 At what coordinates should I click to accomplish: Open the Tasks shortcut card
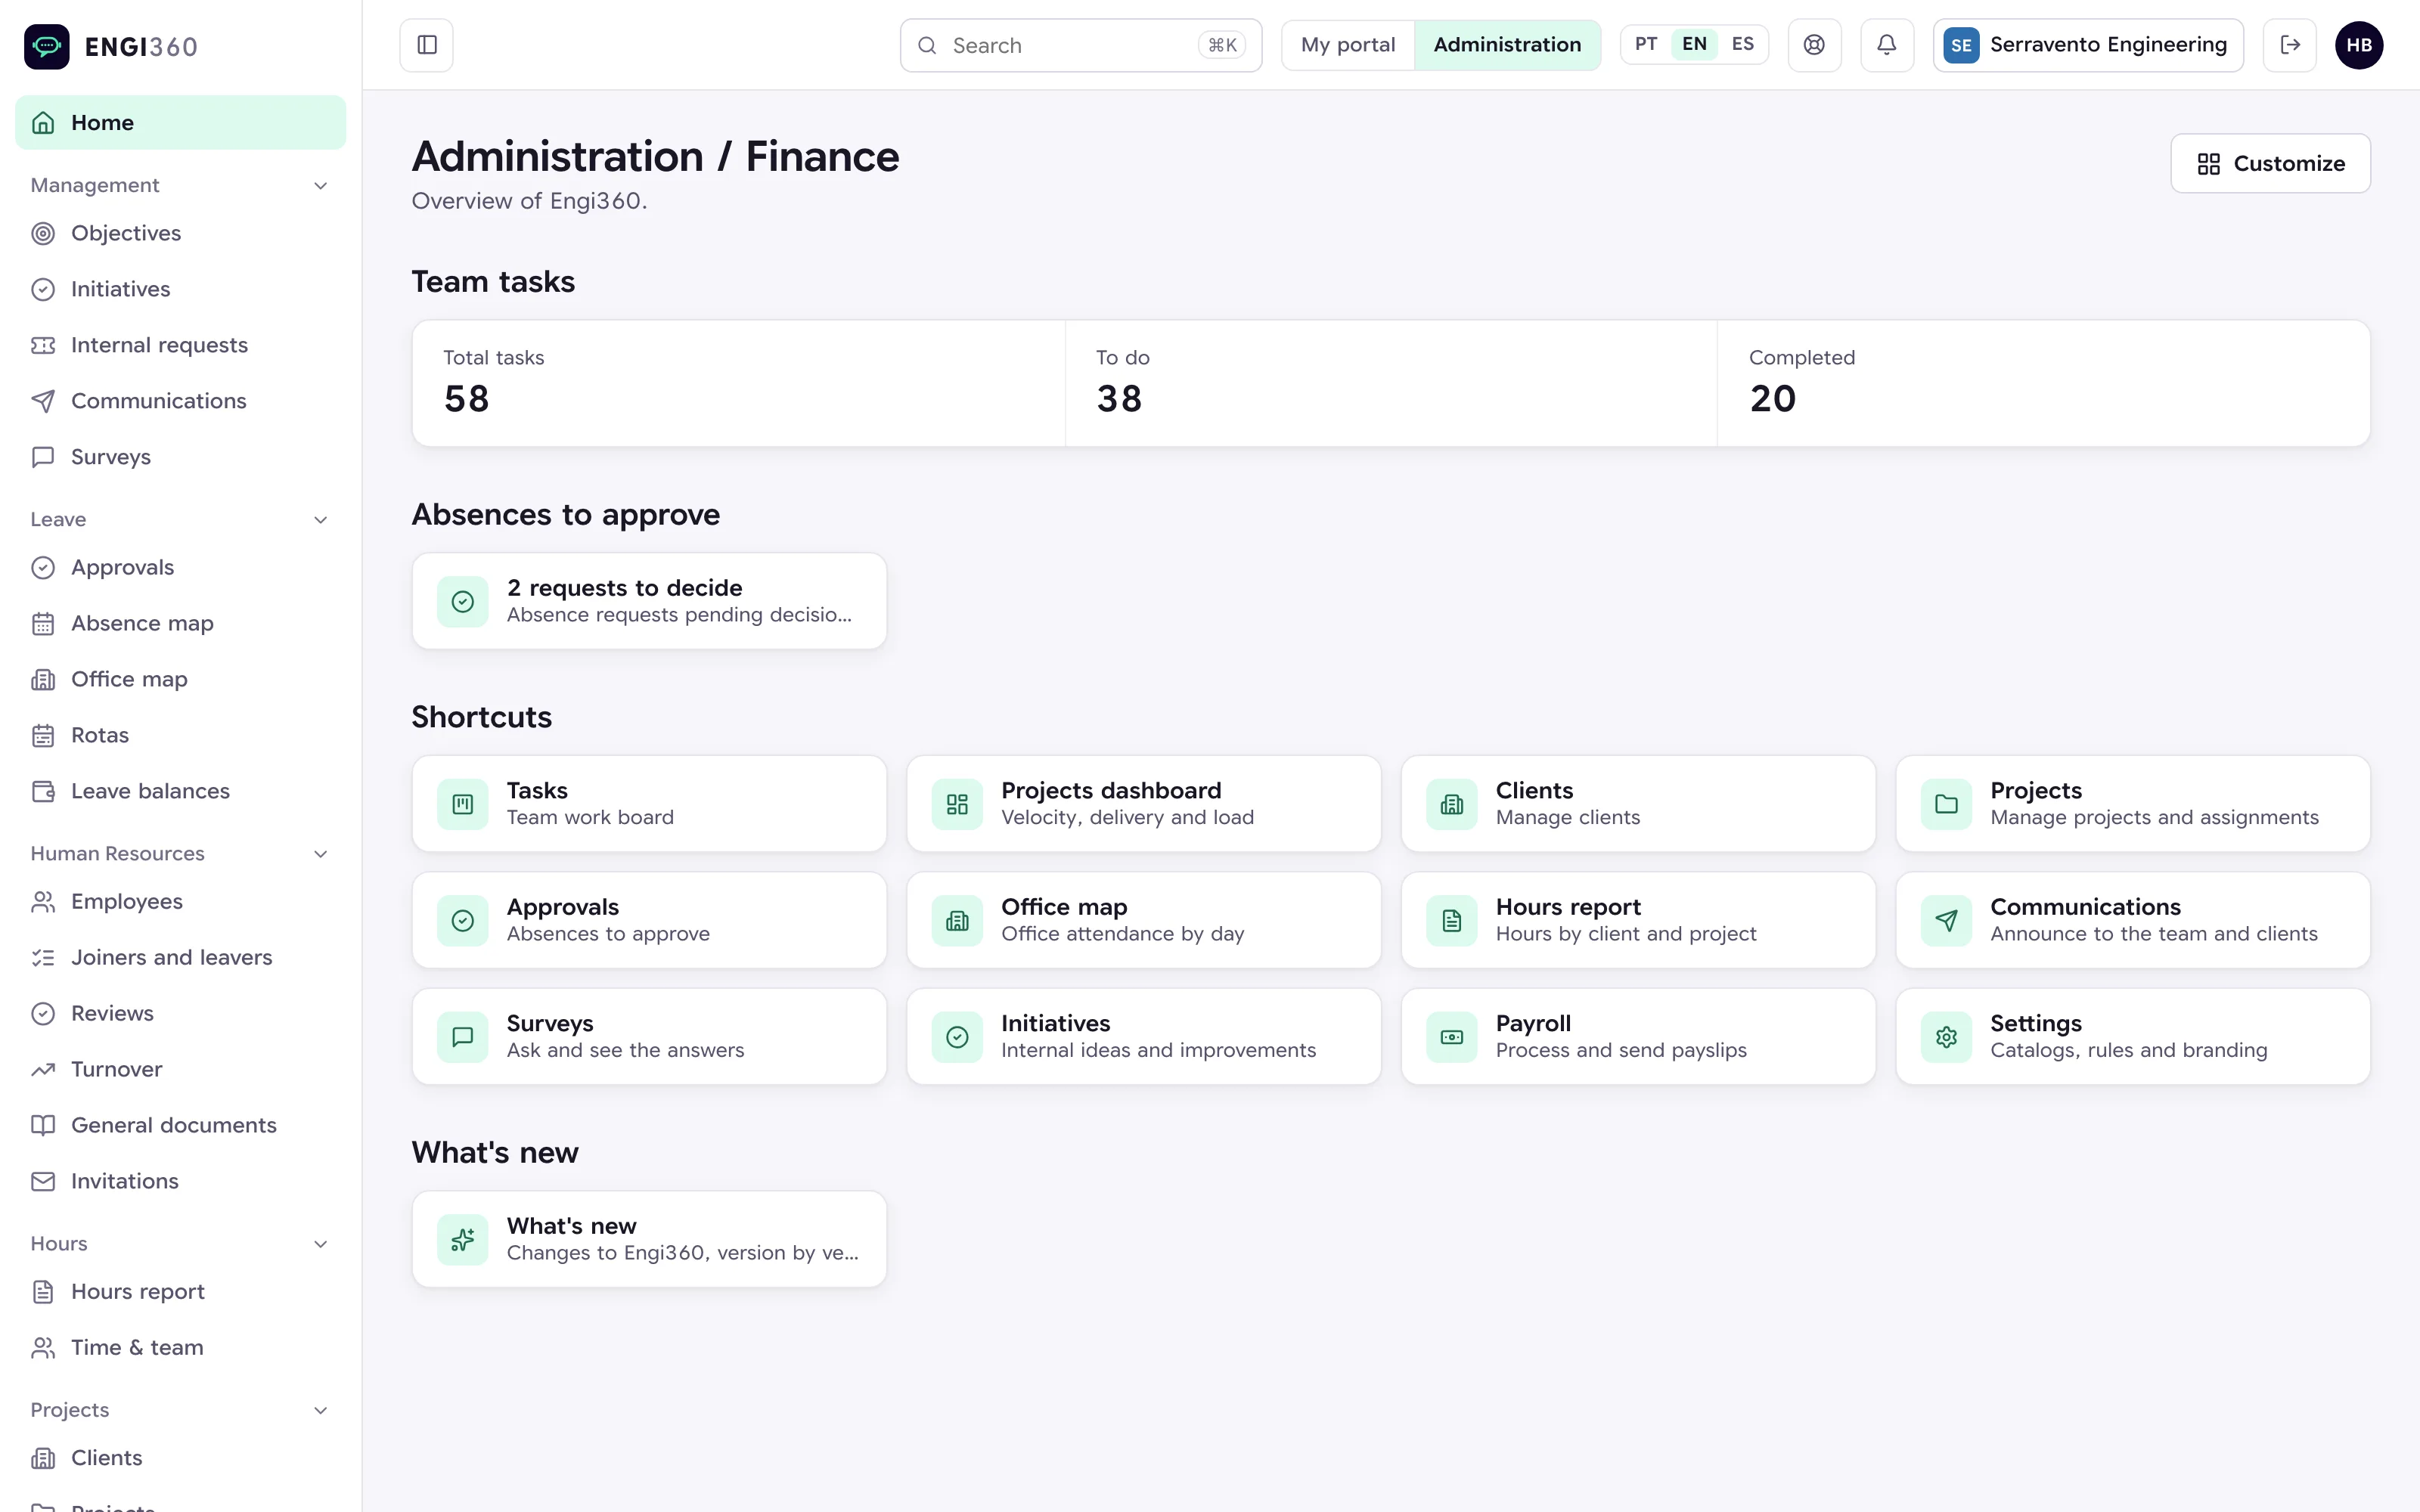649,804
